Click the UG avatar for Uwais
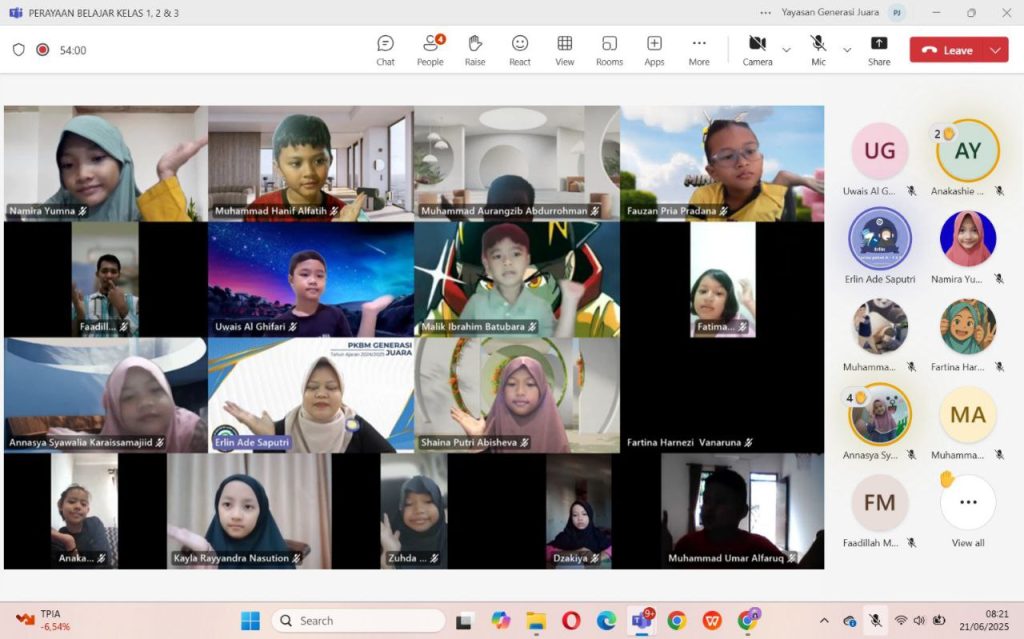The image size is (1024, 639). point(880,151)
